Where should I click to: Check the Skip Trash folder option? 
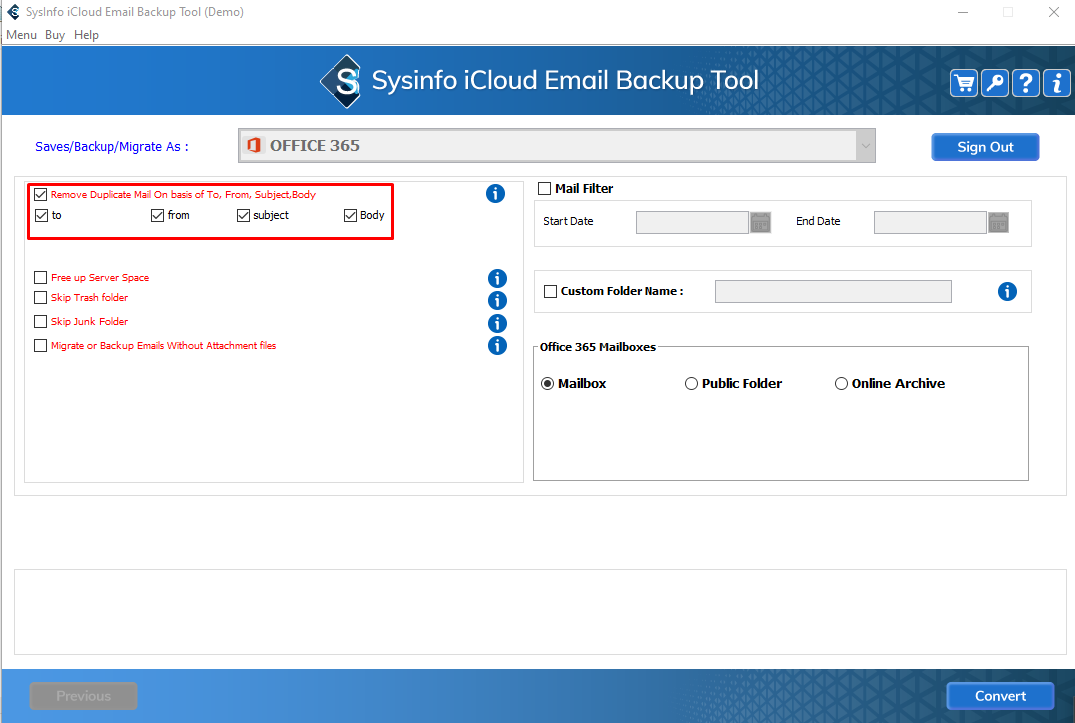tap(41, 298)
